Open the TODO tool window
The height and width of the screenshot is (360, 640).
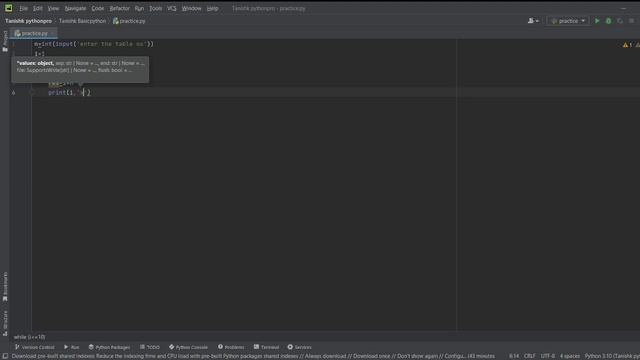click(x=150, y=347)
